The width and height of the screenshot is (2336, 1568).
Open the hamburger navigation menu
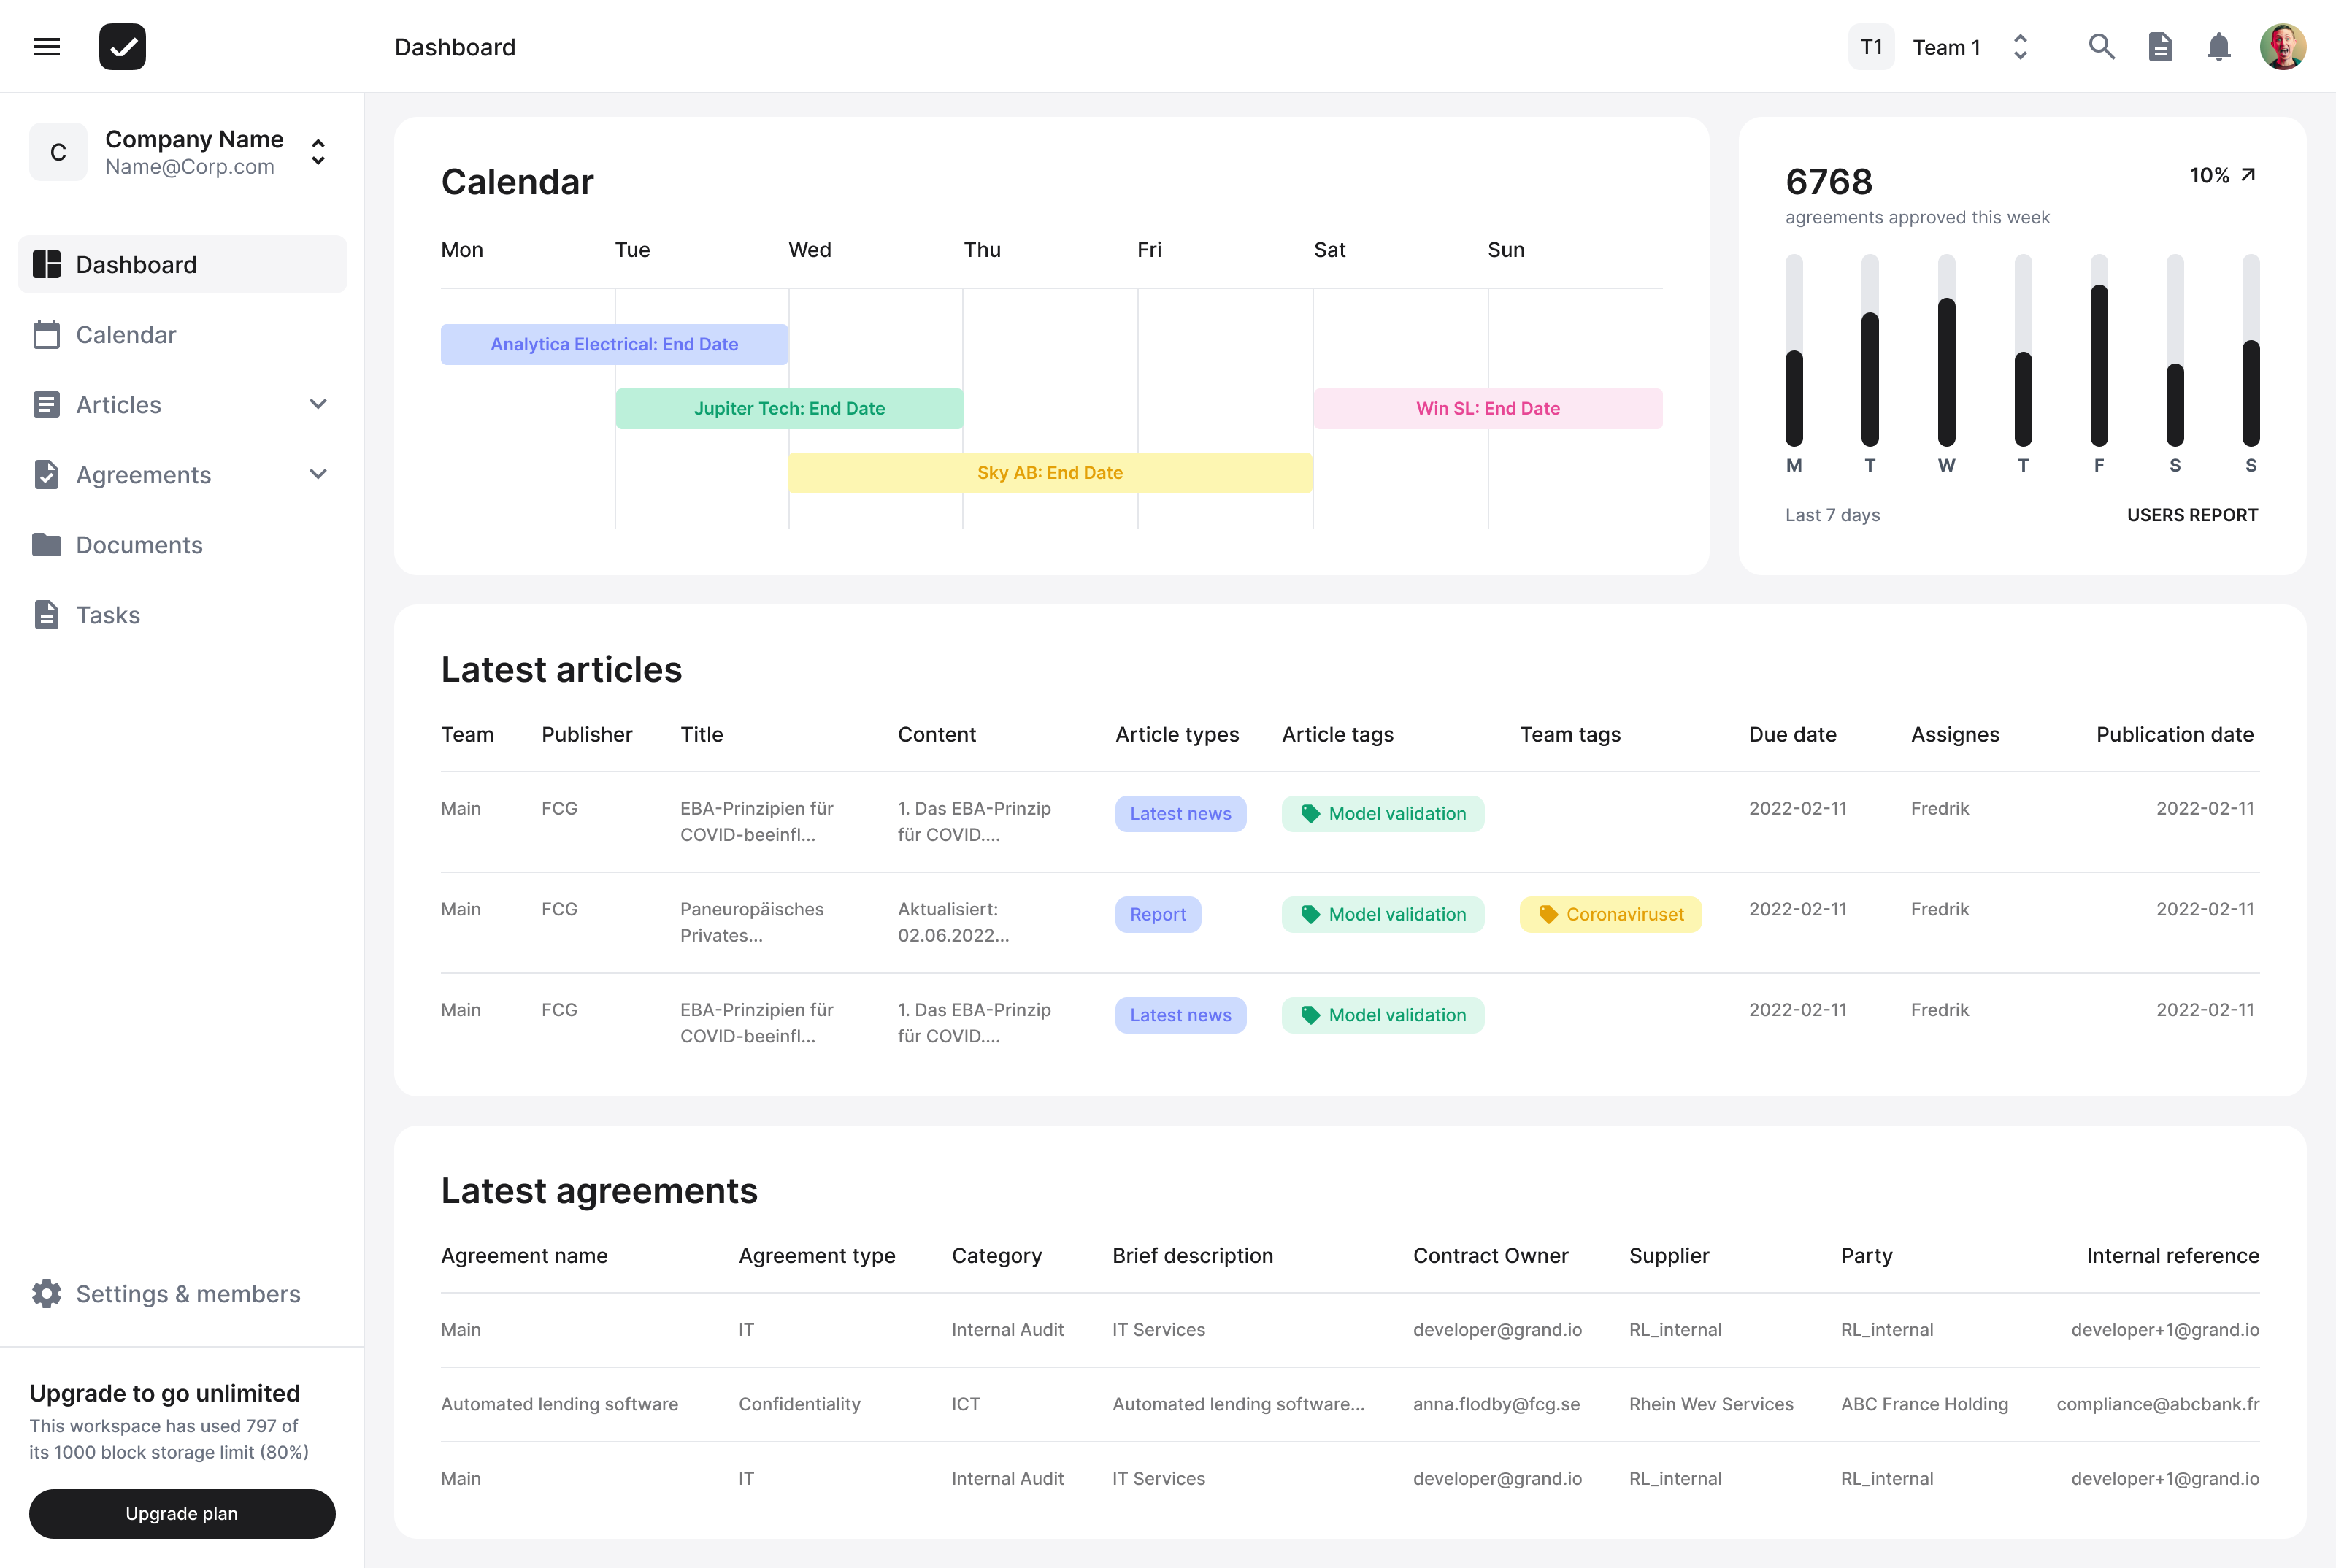coord(46,46)
